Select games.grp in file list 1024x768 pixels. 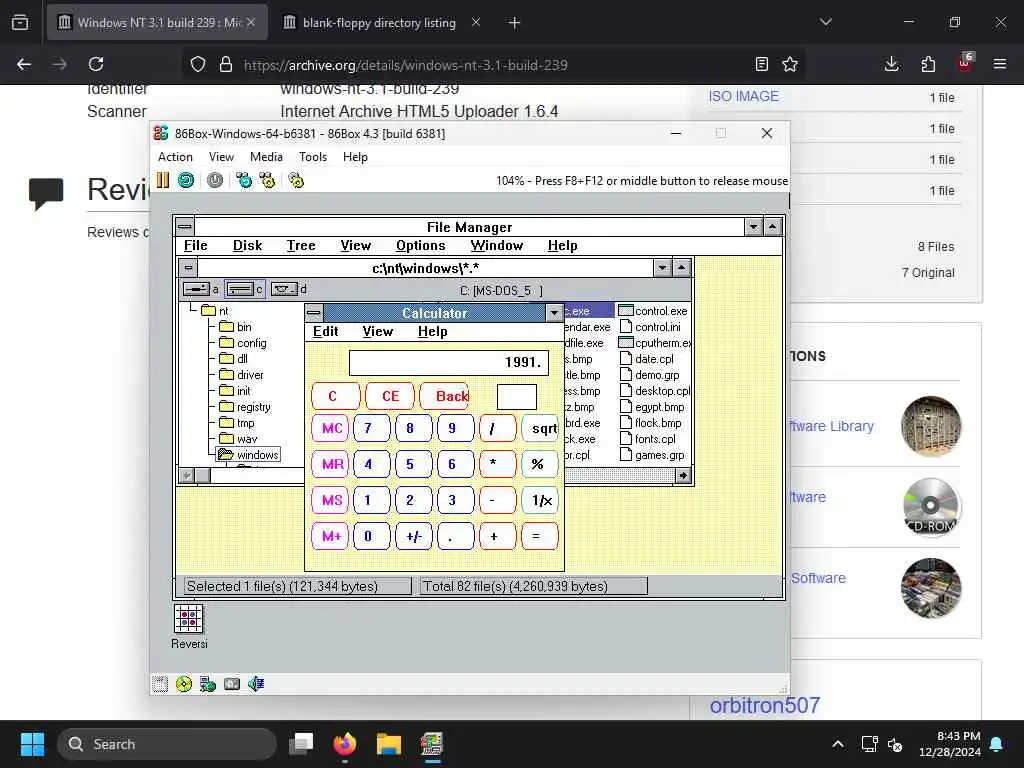point(652,455)
